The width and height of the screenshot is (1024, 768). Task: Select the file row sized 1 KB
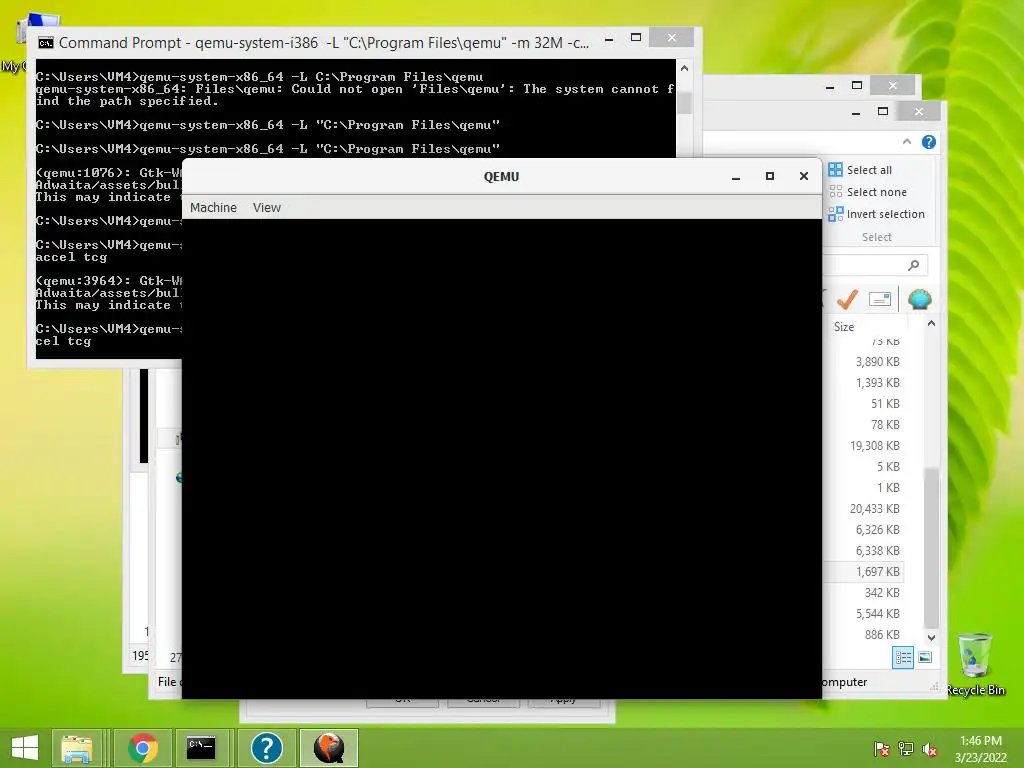[x=864, y=487]
